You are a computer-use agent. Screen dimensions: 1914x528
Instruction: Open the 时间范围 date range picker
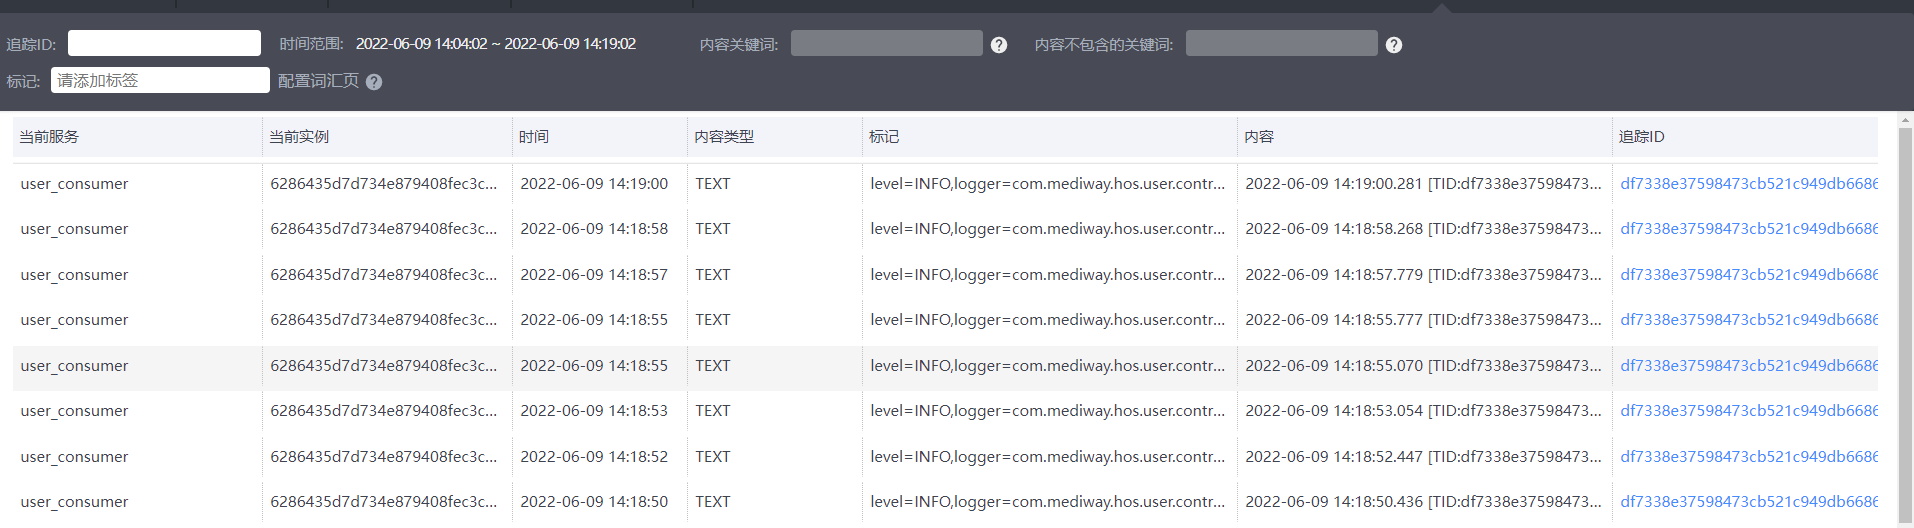[495, 44]
